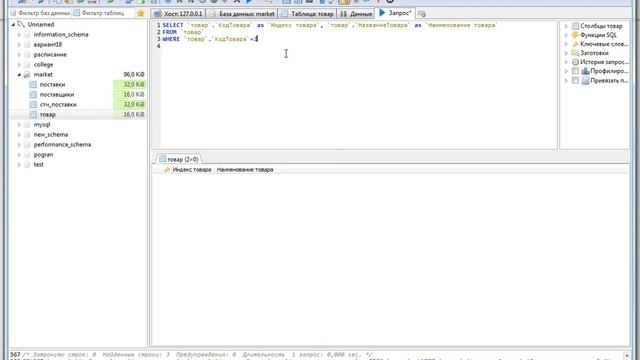640x360 pixels.
Task: Expand the Заготовки helper node
Action: point(566,53)
